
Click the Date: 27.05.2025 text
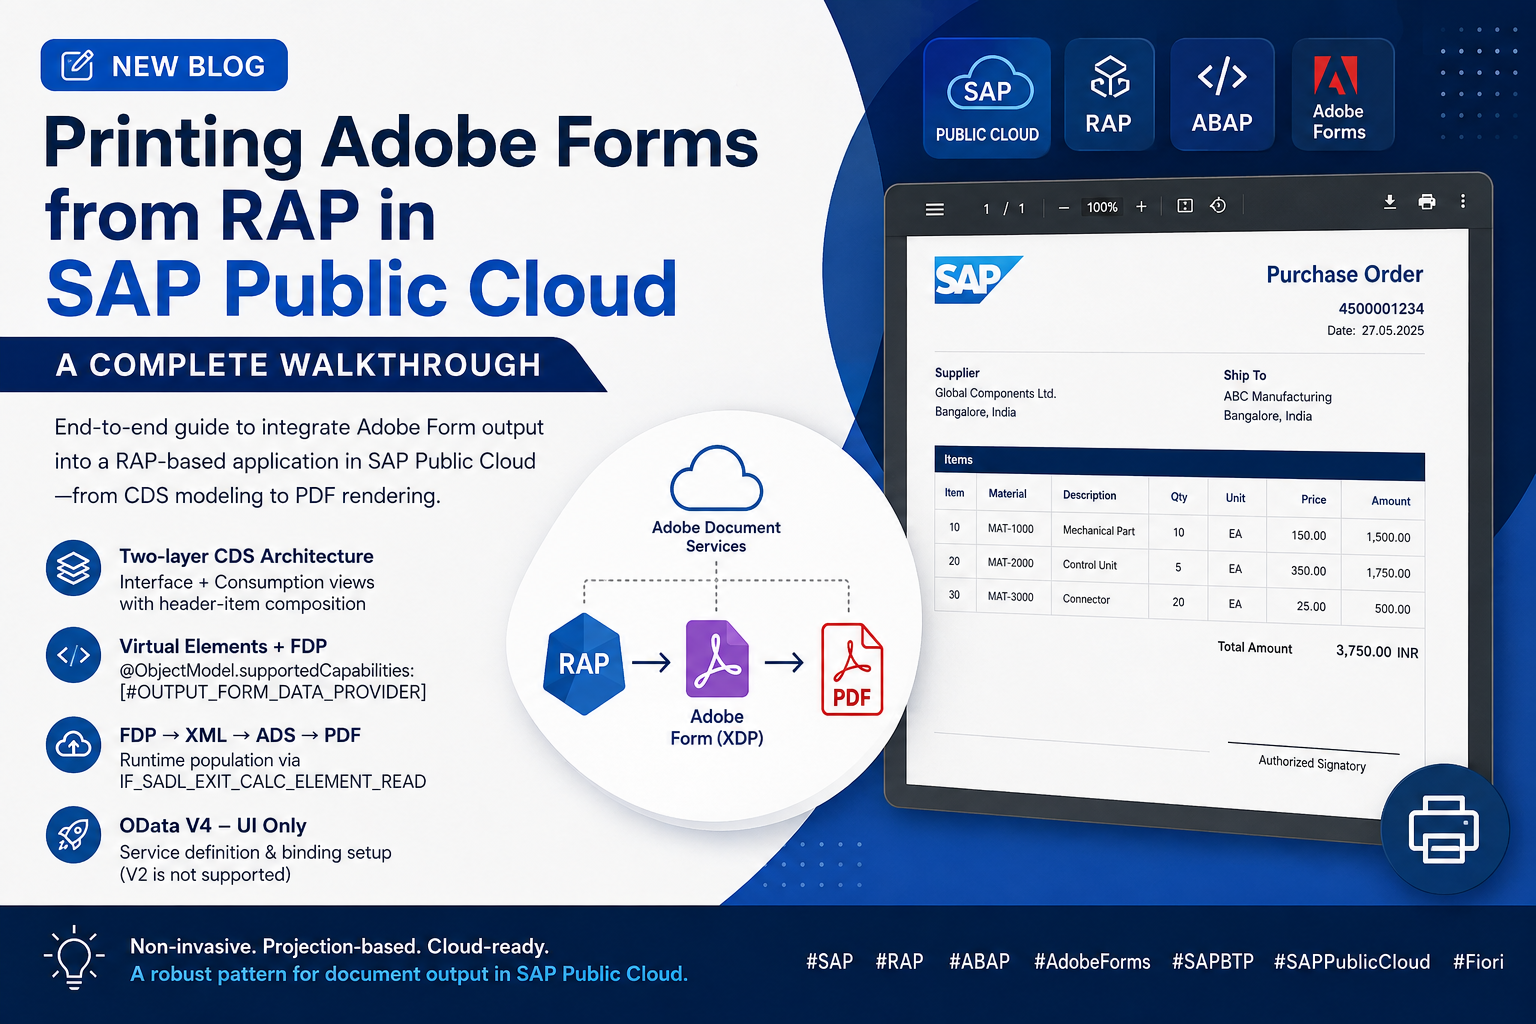click(x=1375, y=331)
